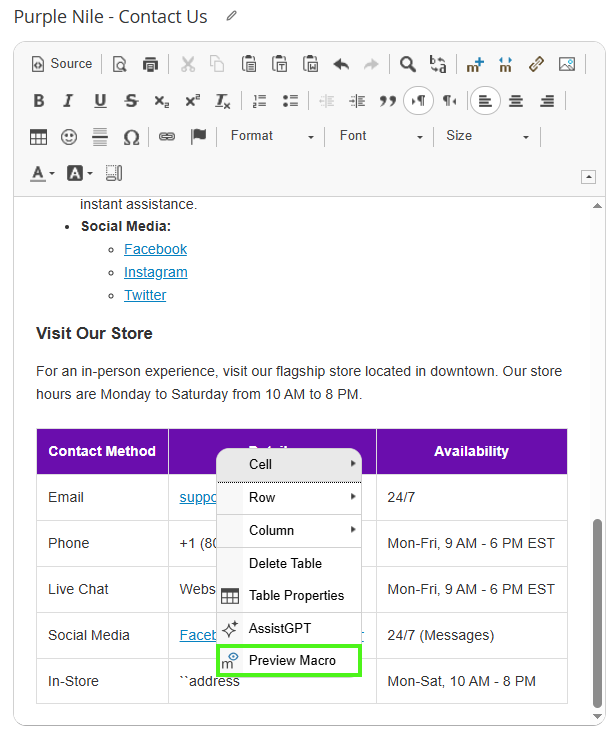Apply block quote formatting
Screen dimensions: 616x731
388,101
